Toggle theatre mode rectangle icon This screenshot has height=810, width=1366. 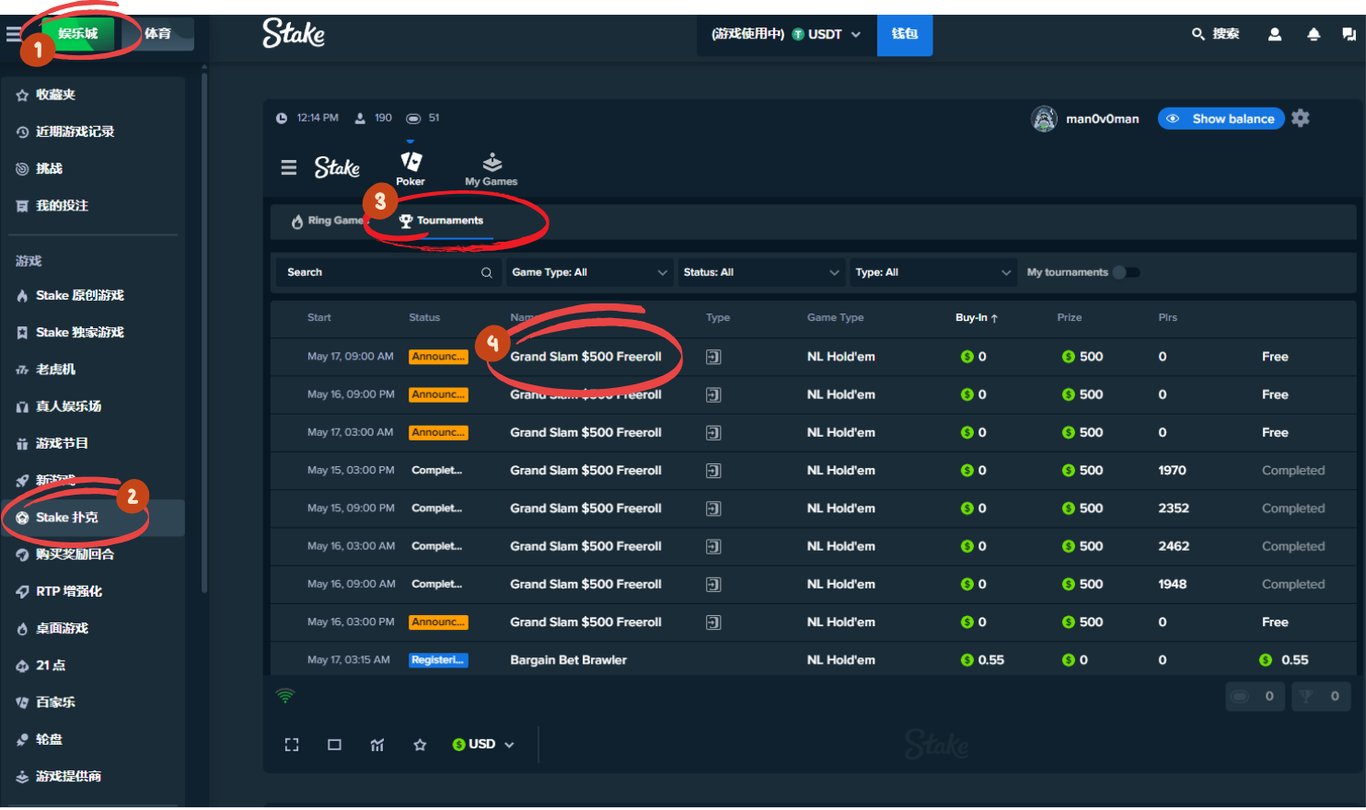[x=335, y=745]
